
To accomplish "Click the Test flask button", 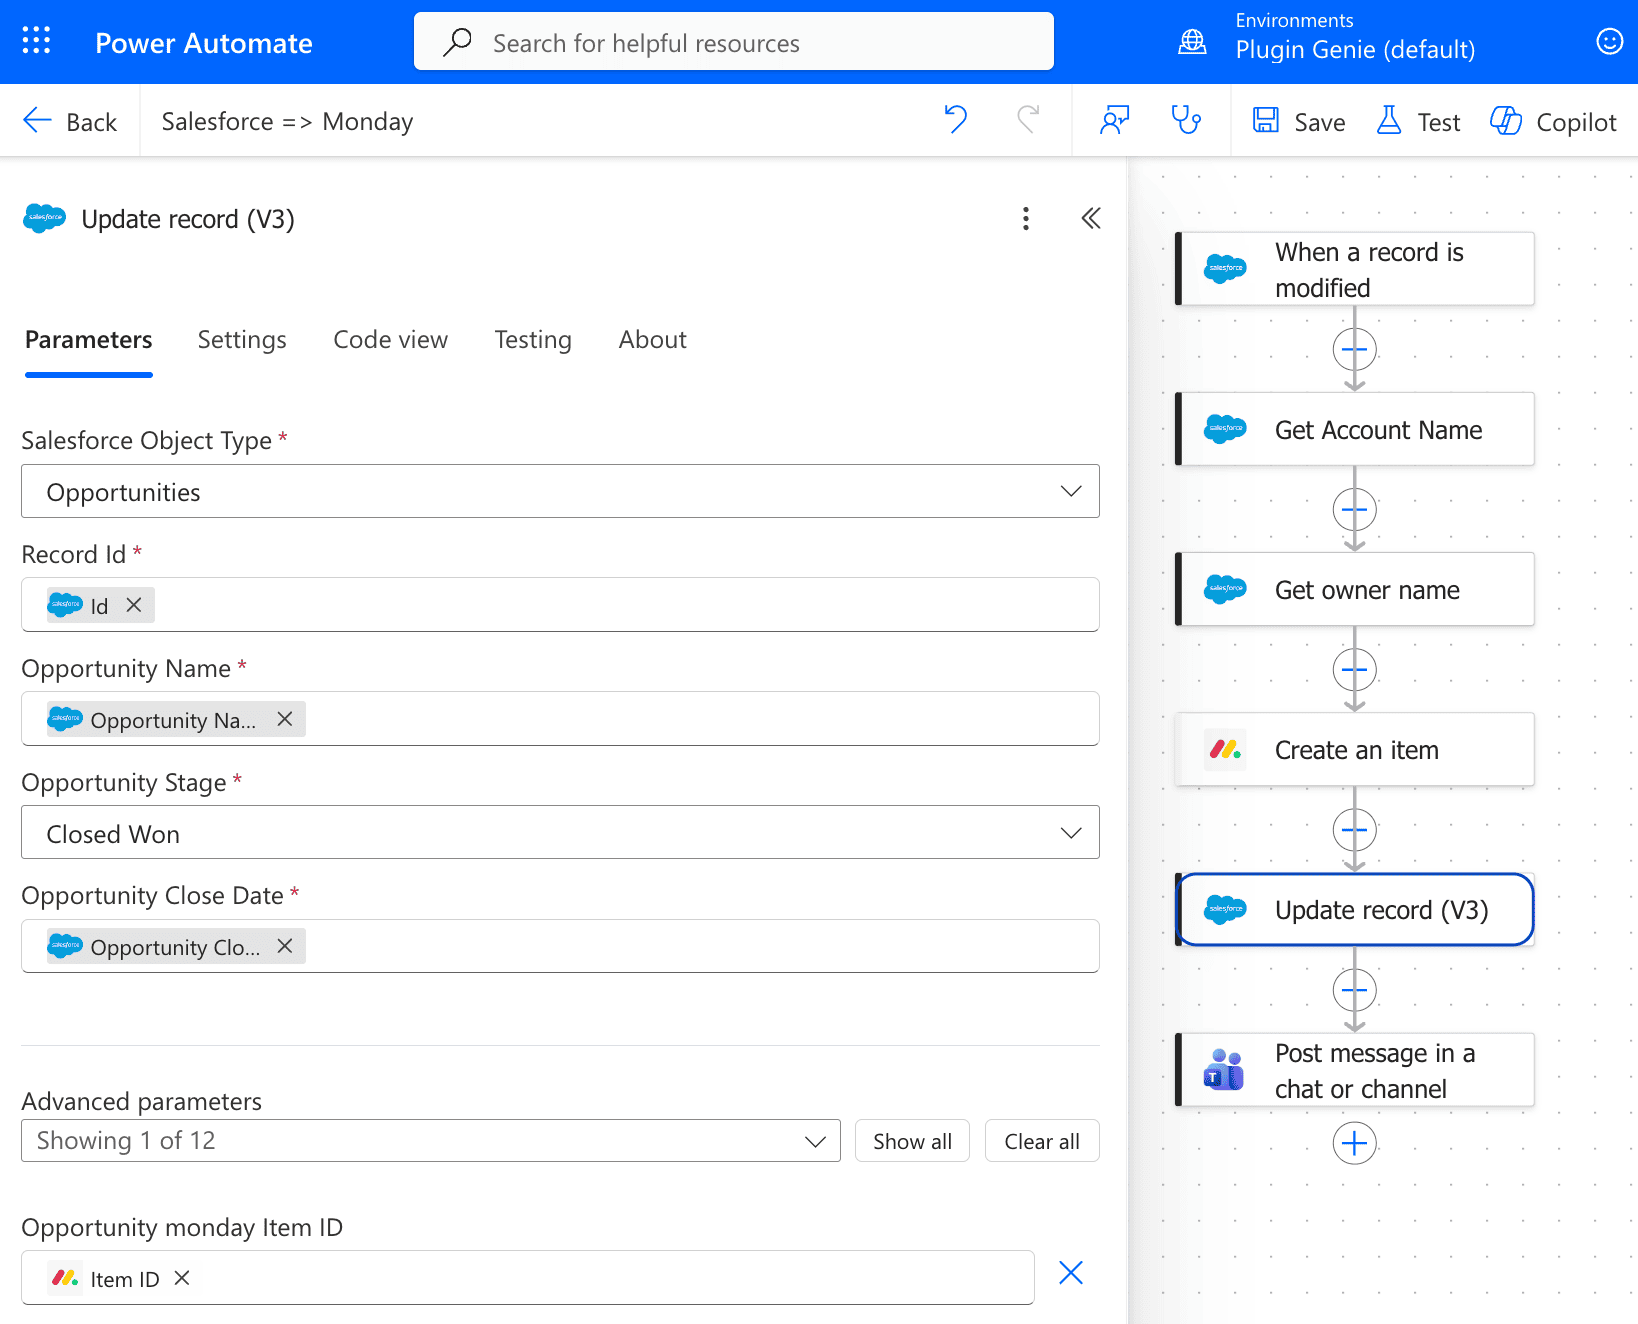I will (1418, 121).
